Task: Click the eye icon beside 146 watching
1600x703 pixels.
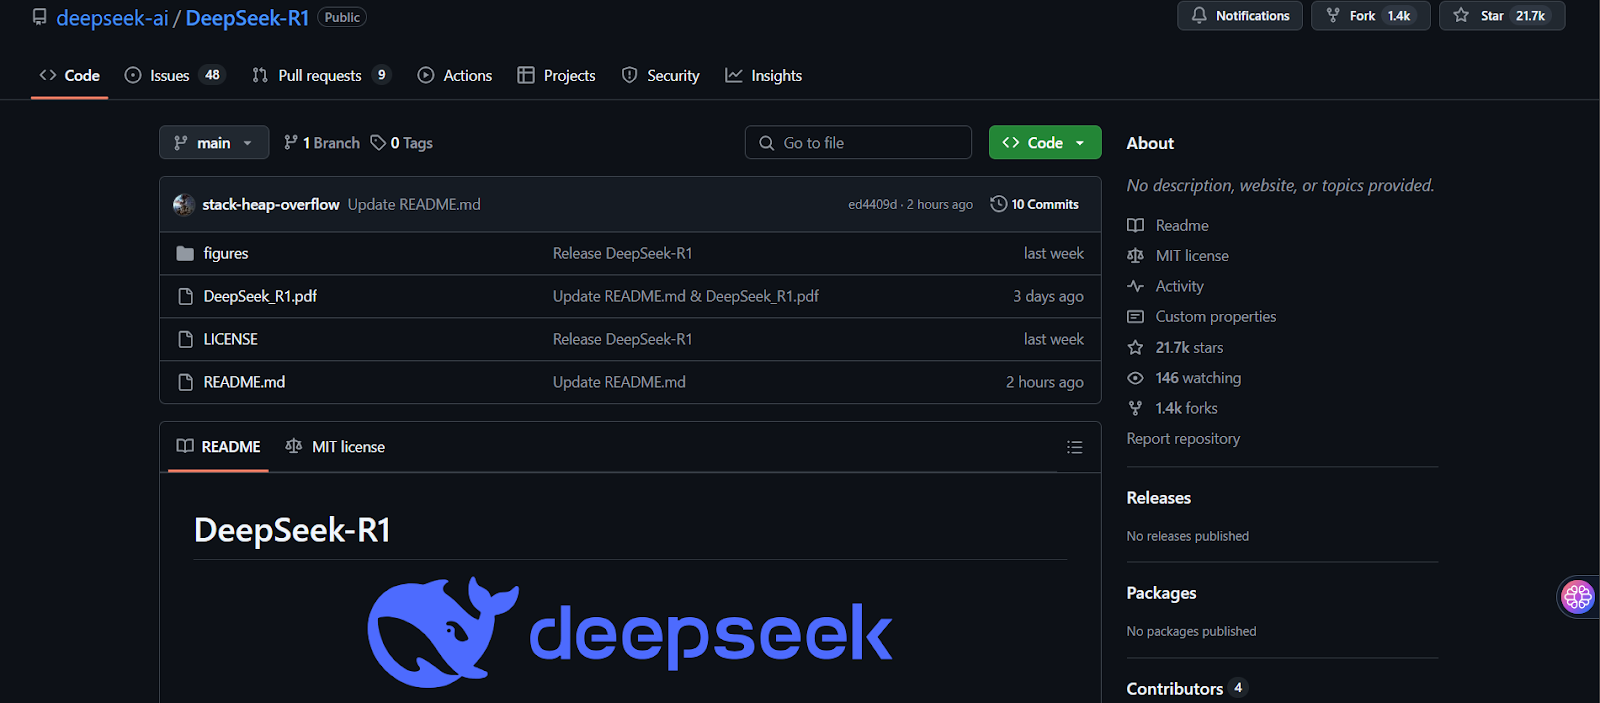Action: 1135,378
